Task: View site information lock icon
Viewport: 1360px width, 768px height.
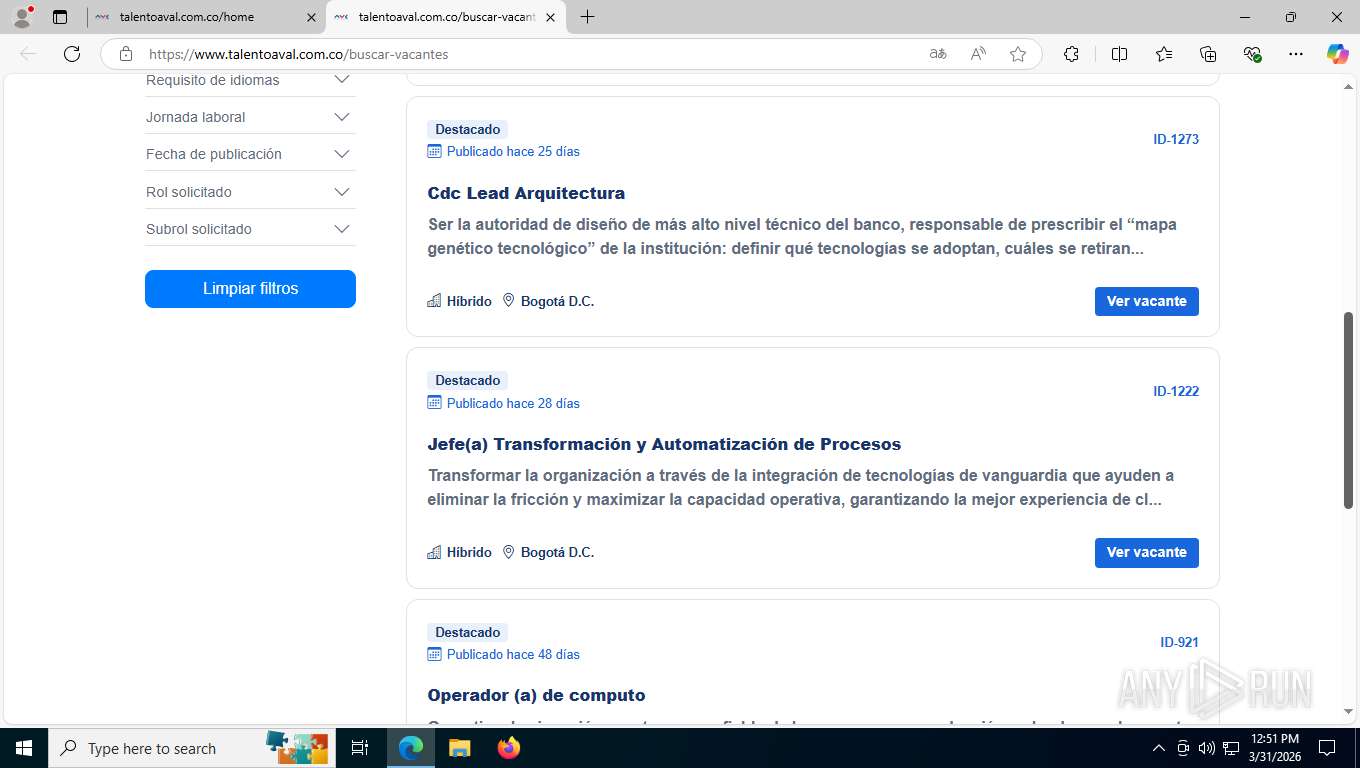Action: (x=125, y=54)
